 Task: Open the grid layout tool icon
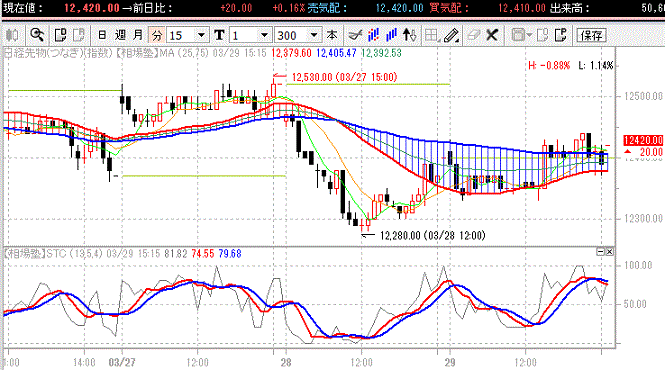point(432,35)
